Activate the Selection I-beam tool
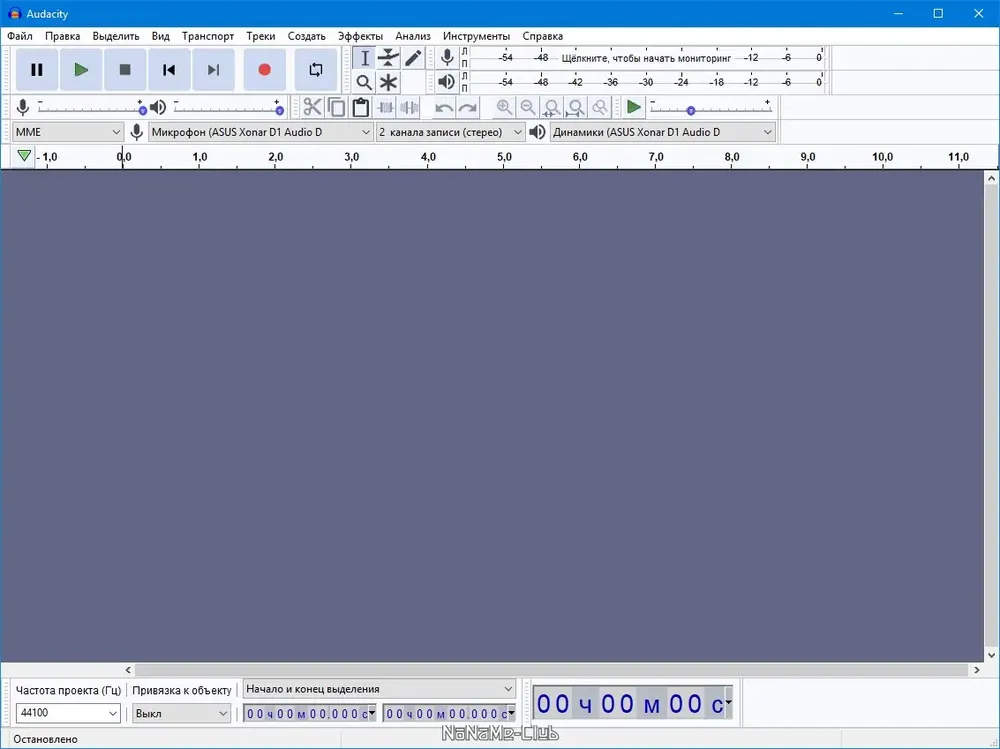1000x749 pixels. [364, 58]
